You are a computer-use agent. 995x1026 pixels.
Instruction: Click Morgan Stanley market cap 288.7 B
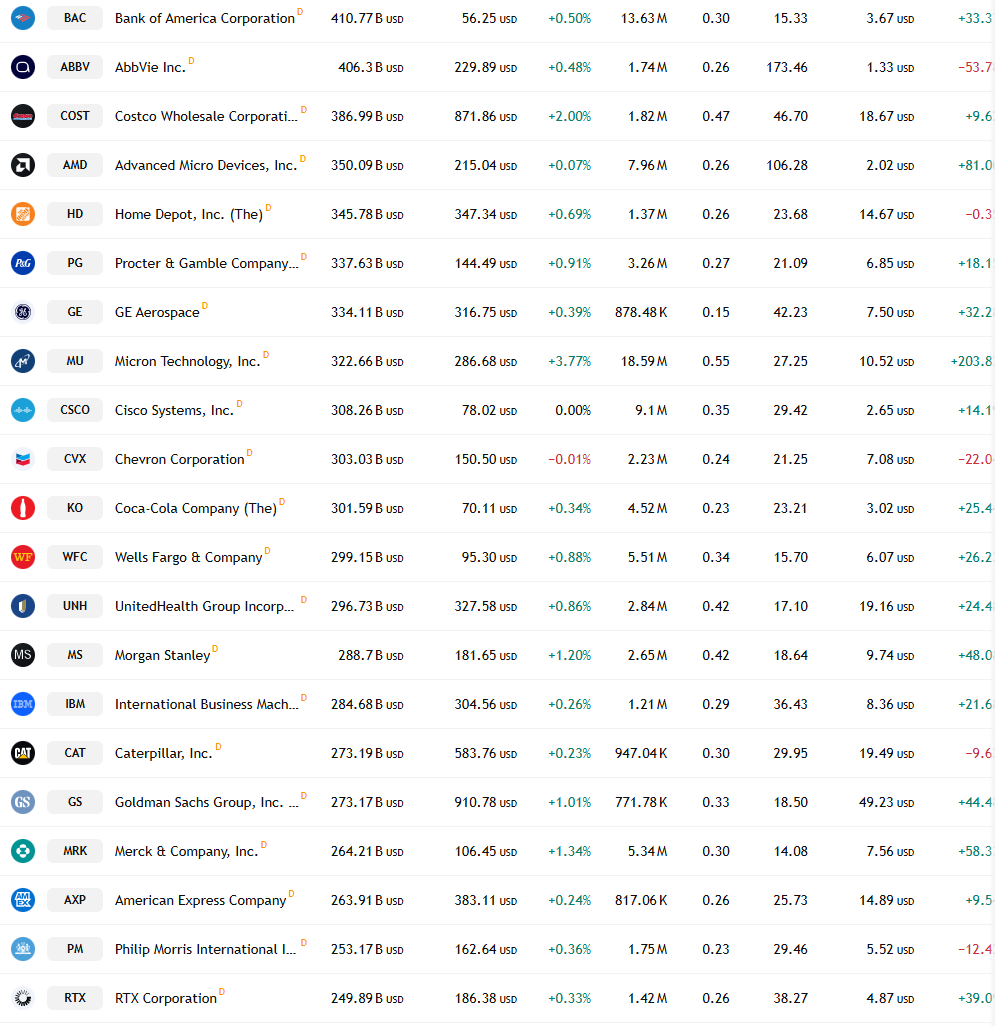coord(371,655)
